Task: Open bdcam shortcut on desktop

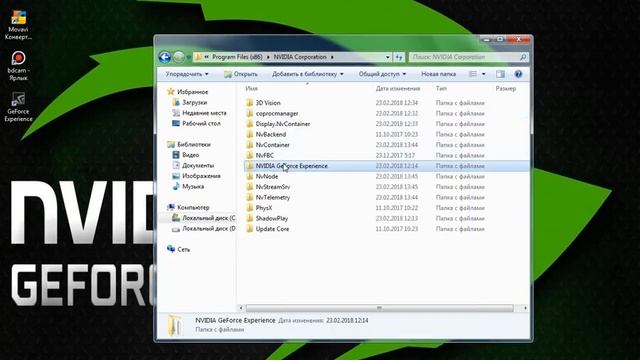Action: 18,65
